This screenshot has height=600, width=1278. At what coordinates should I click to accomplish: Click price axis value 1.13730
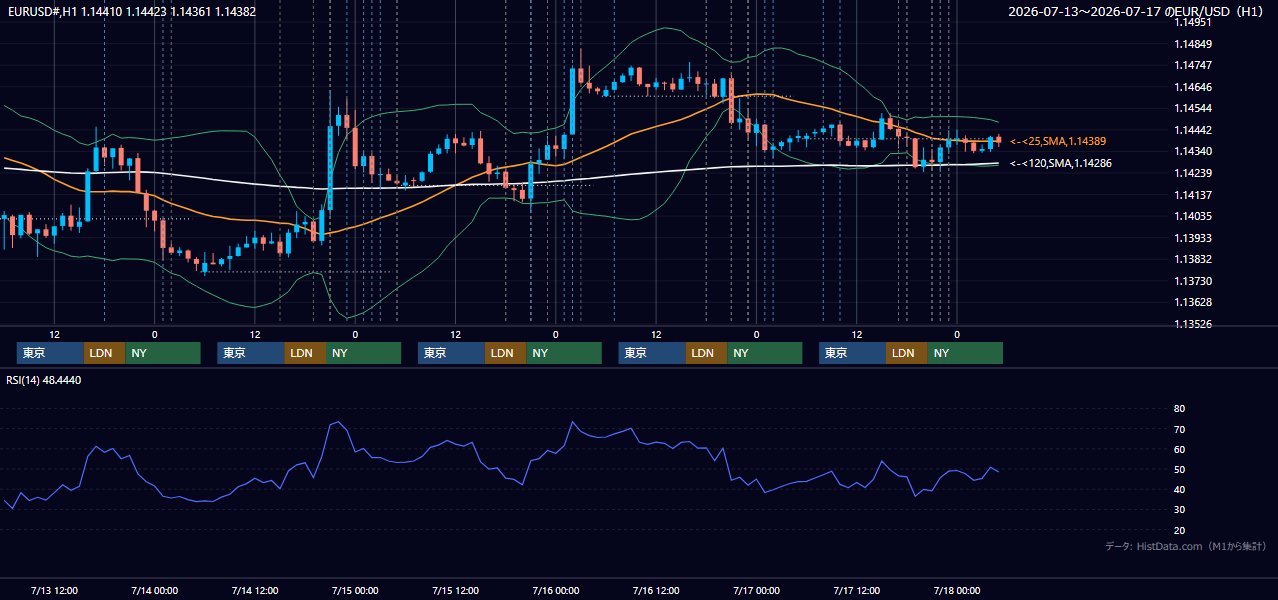(x=1194, y=281)
